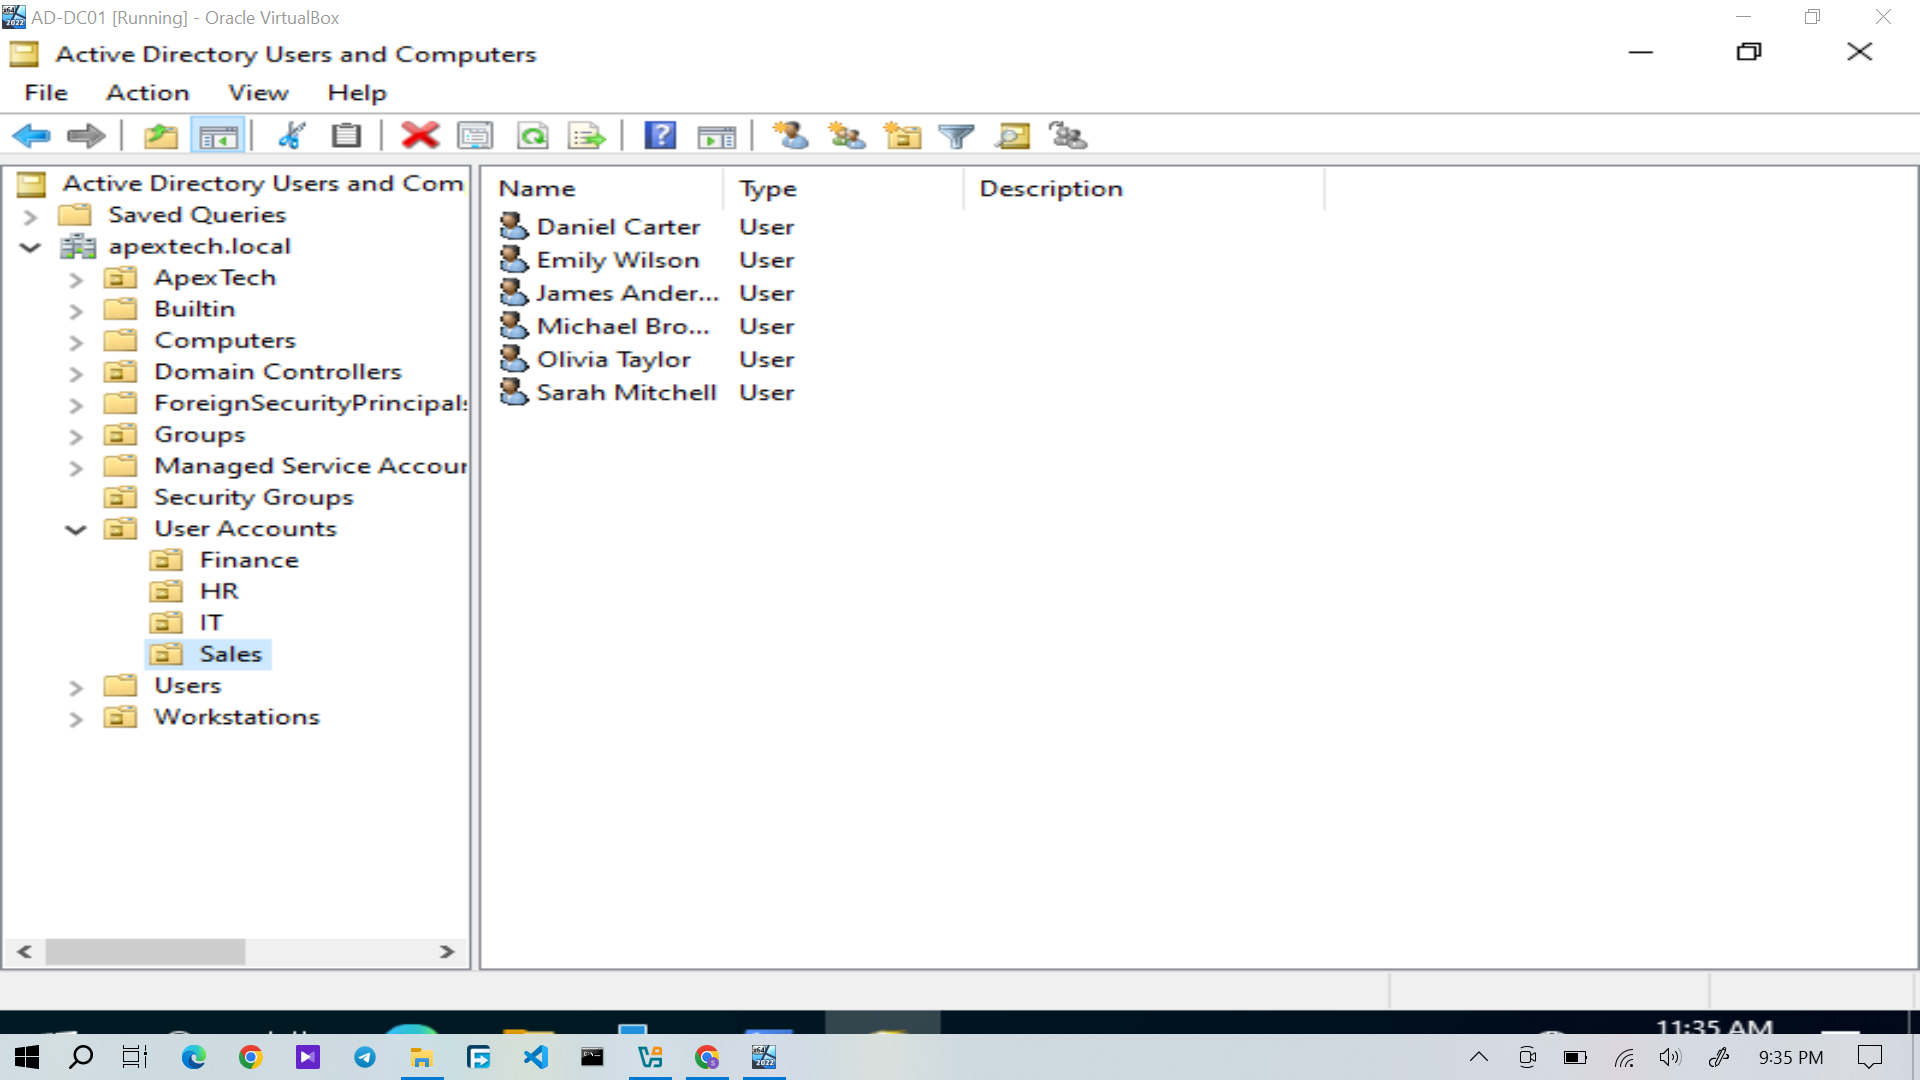Expand the Saved Queries node

[x=30, y=216]
